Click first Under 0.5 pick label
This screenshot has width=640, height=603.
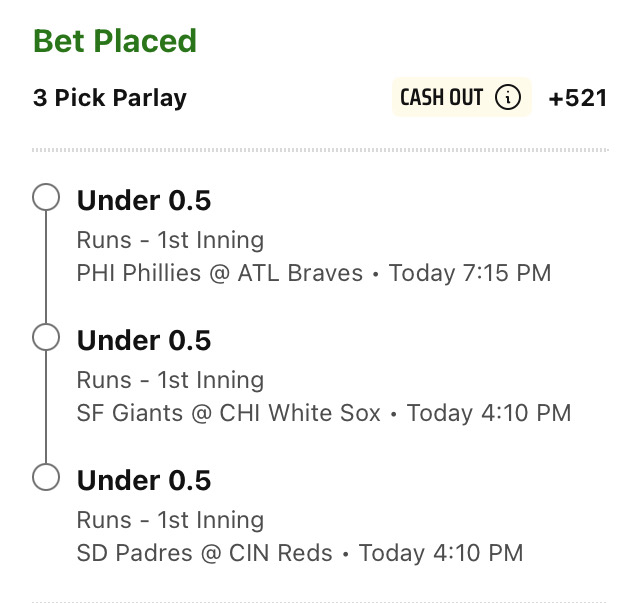tap(144, 200)
